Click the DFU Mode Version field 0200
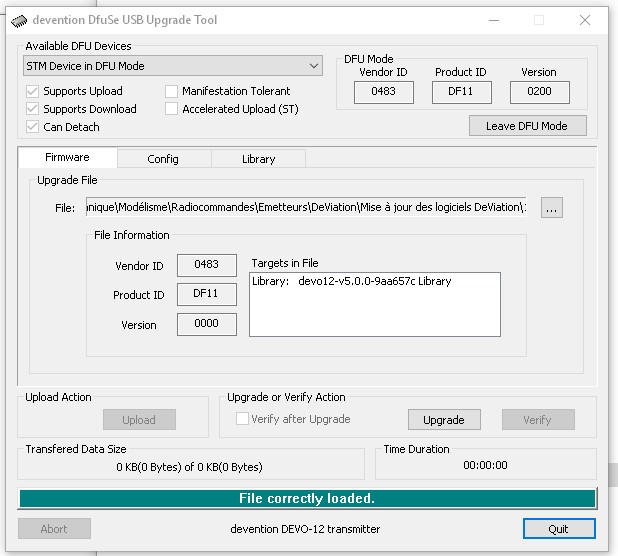Viewport: 618px width, 556px height. [540, 92]
